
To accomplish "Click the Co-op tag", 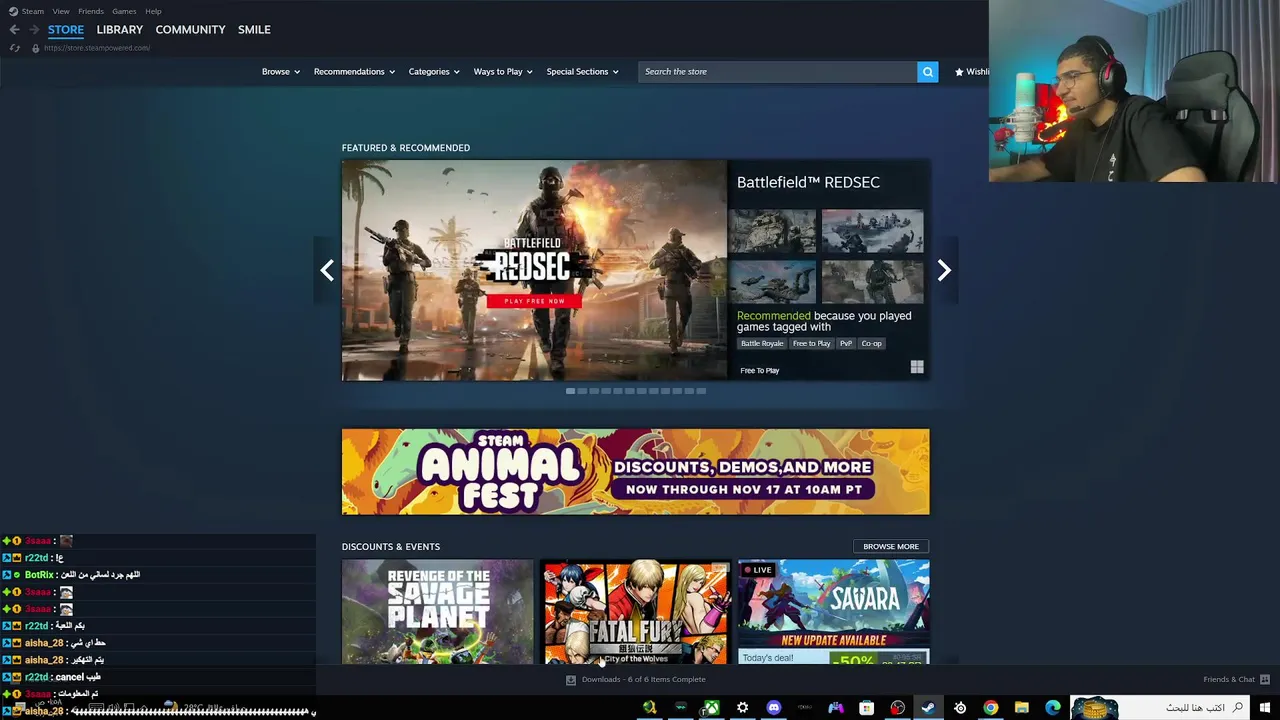I will [872, 344].
